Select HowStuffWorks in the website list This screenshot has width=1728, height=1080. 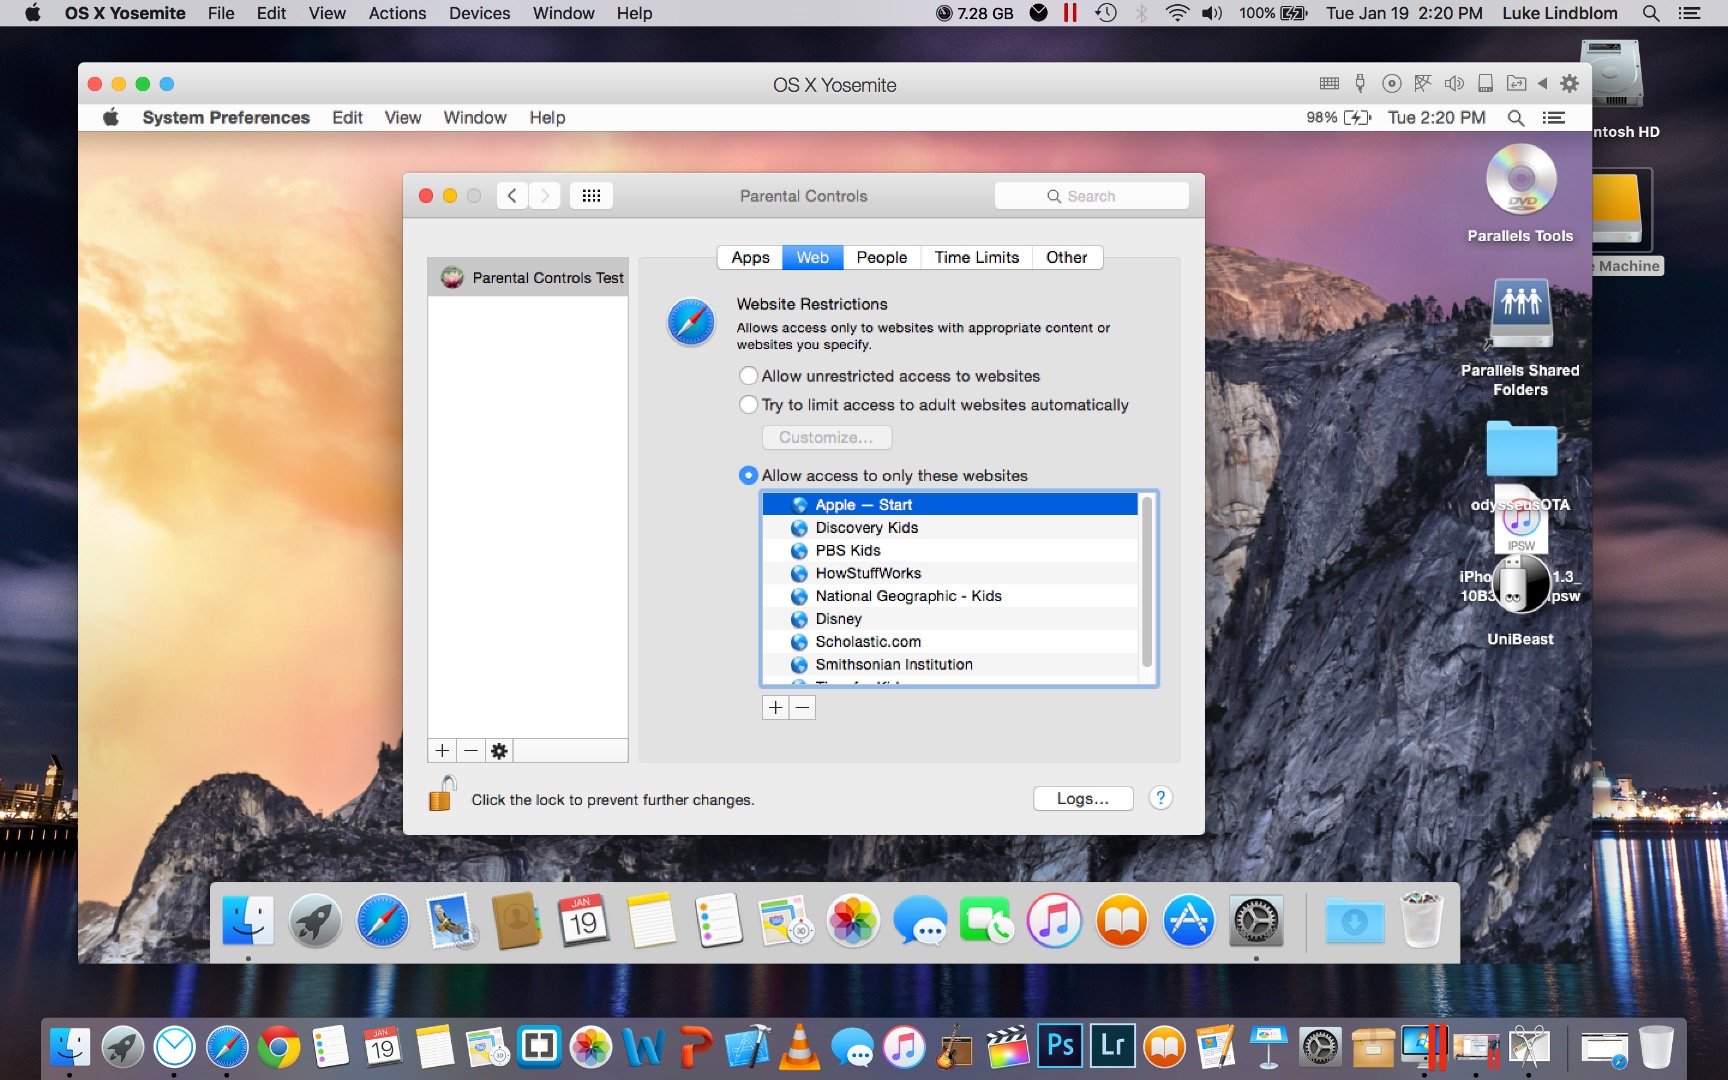950,574
